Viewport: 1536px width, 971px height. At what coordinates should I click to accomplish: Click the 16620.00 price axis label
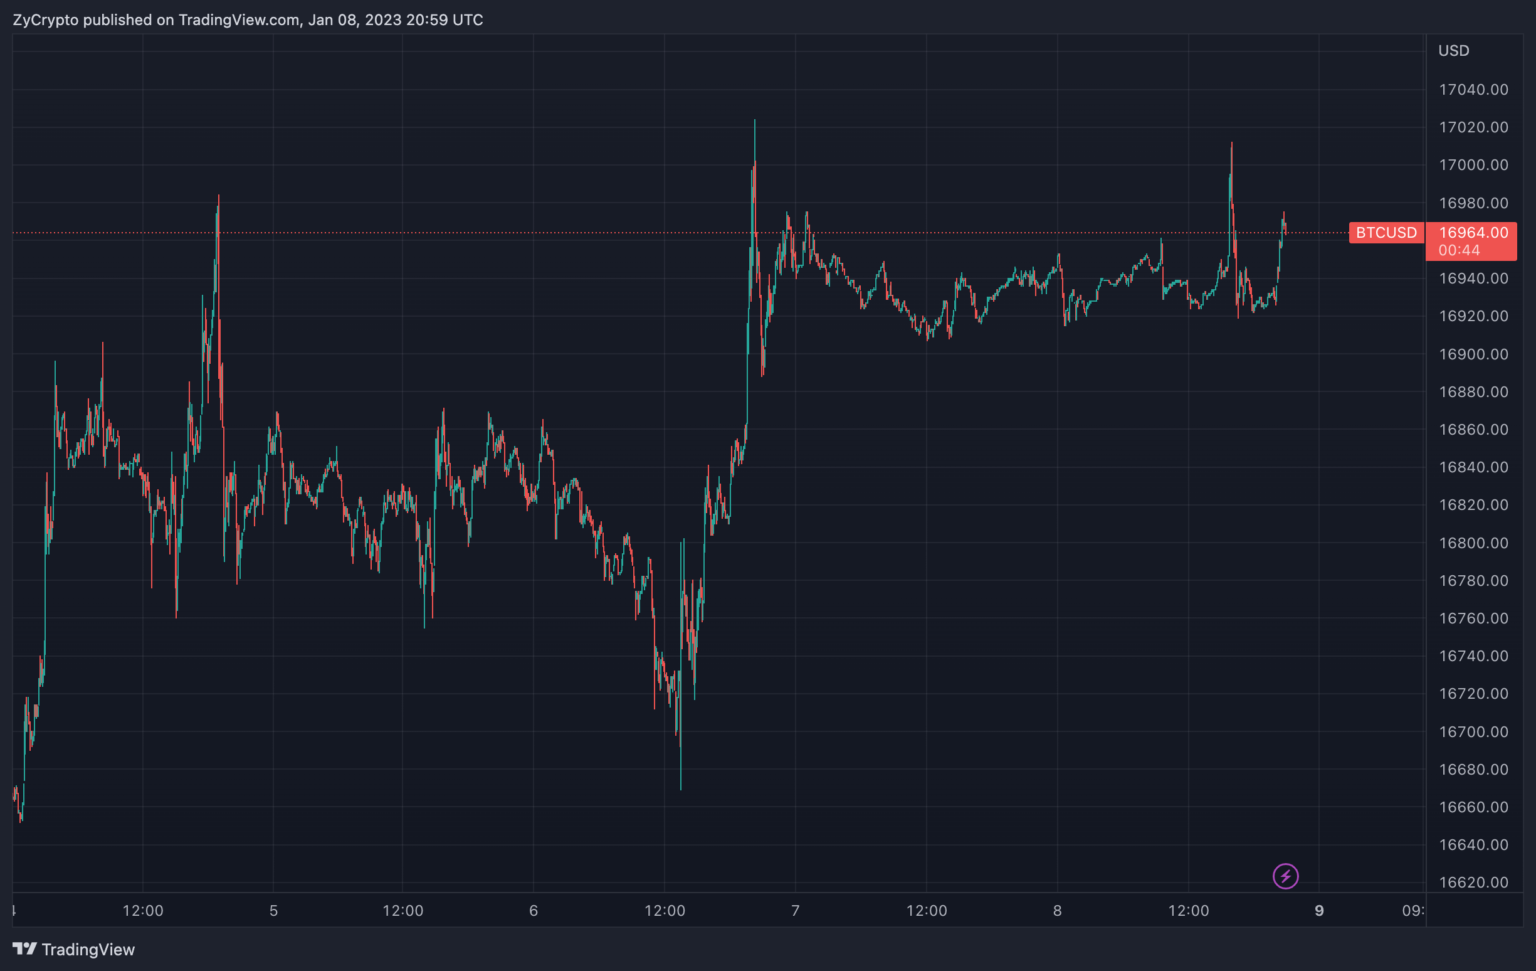[x=1473, y=882]
